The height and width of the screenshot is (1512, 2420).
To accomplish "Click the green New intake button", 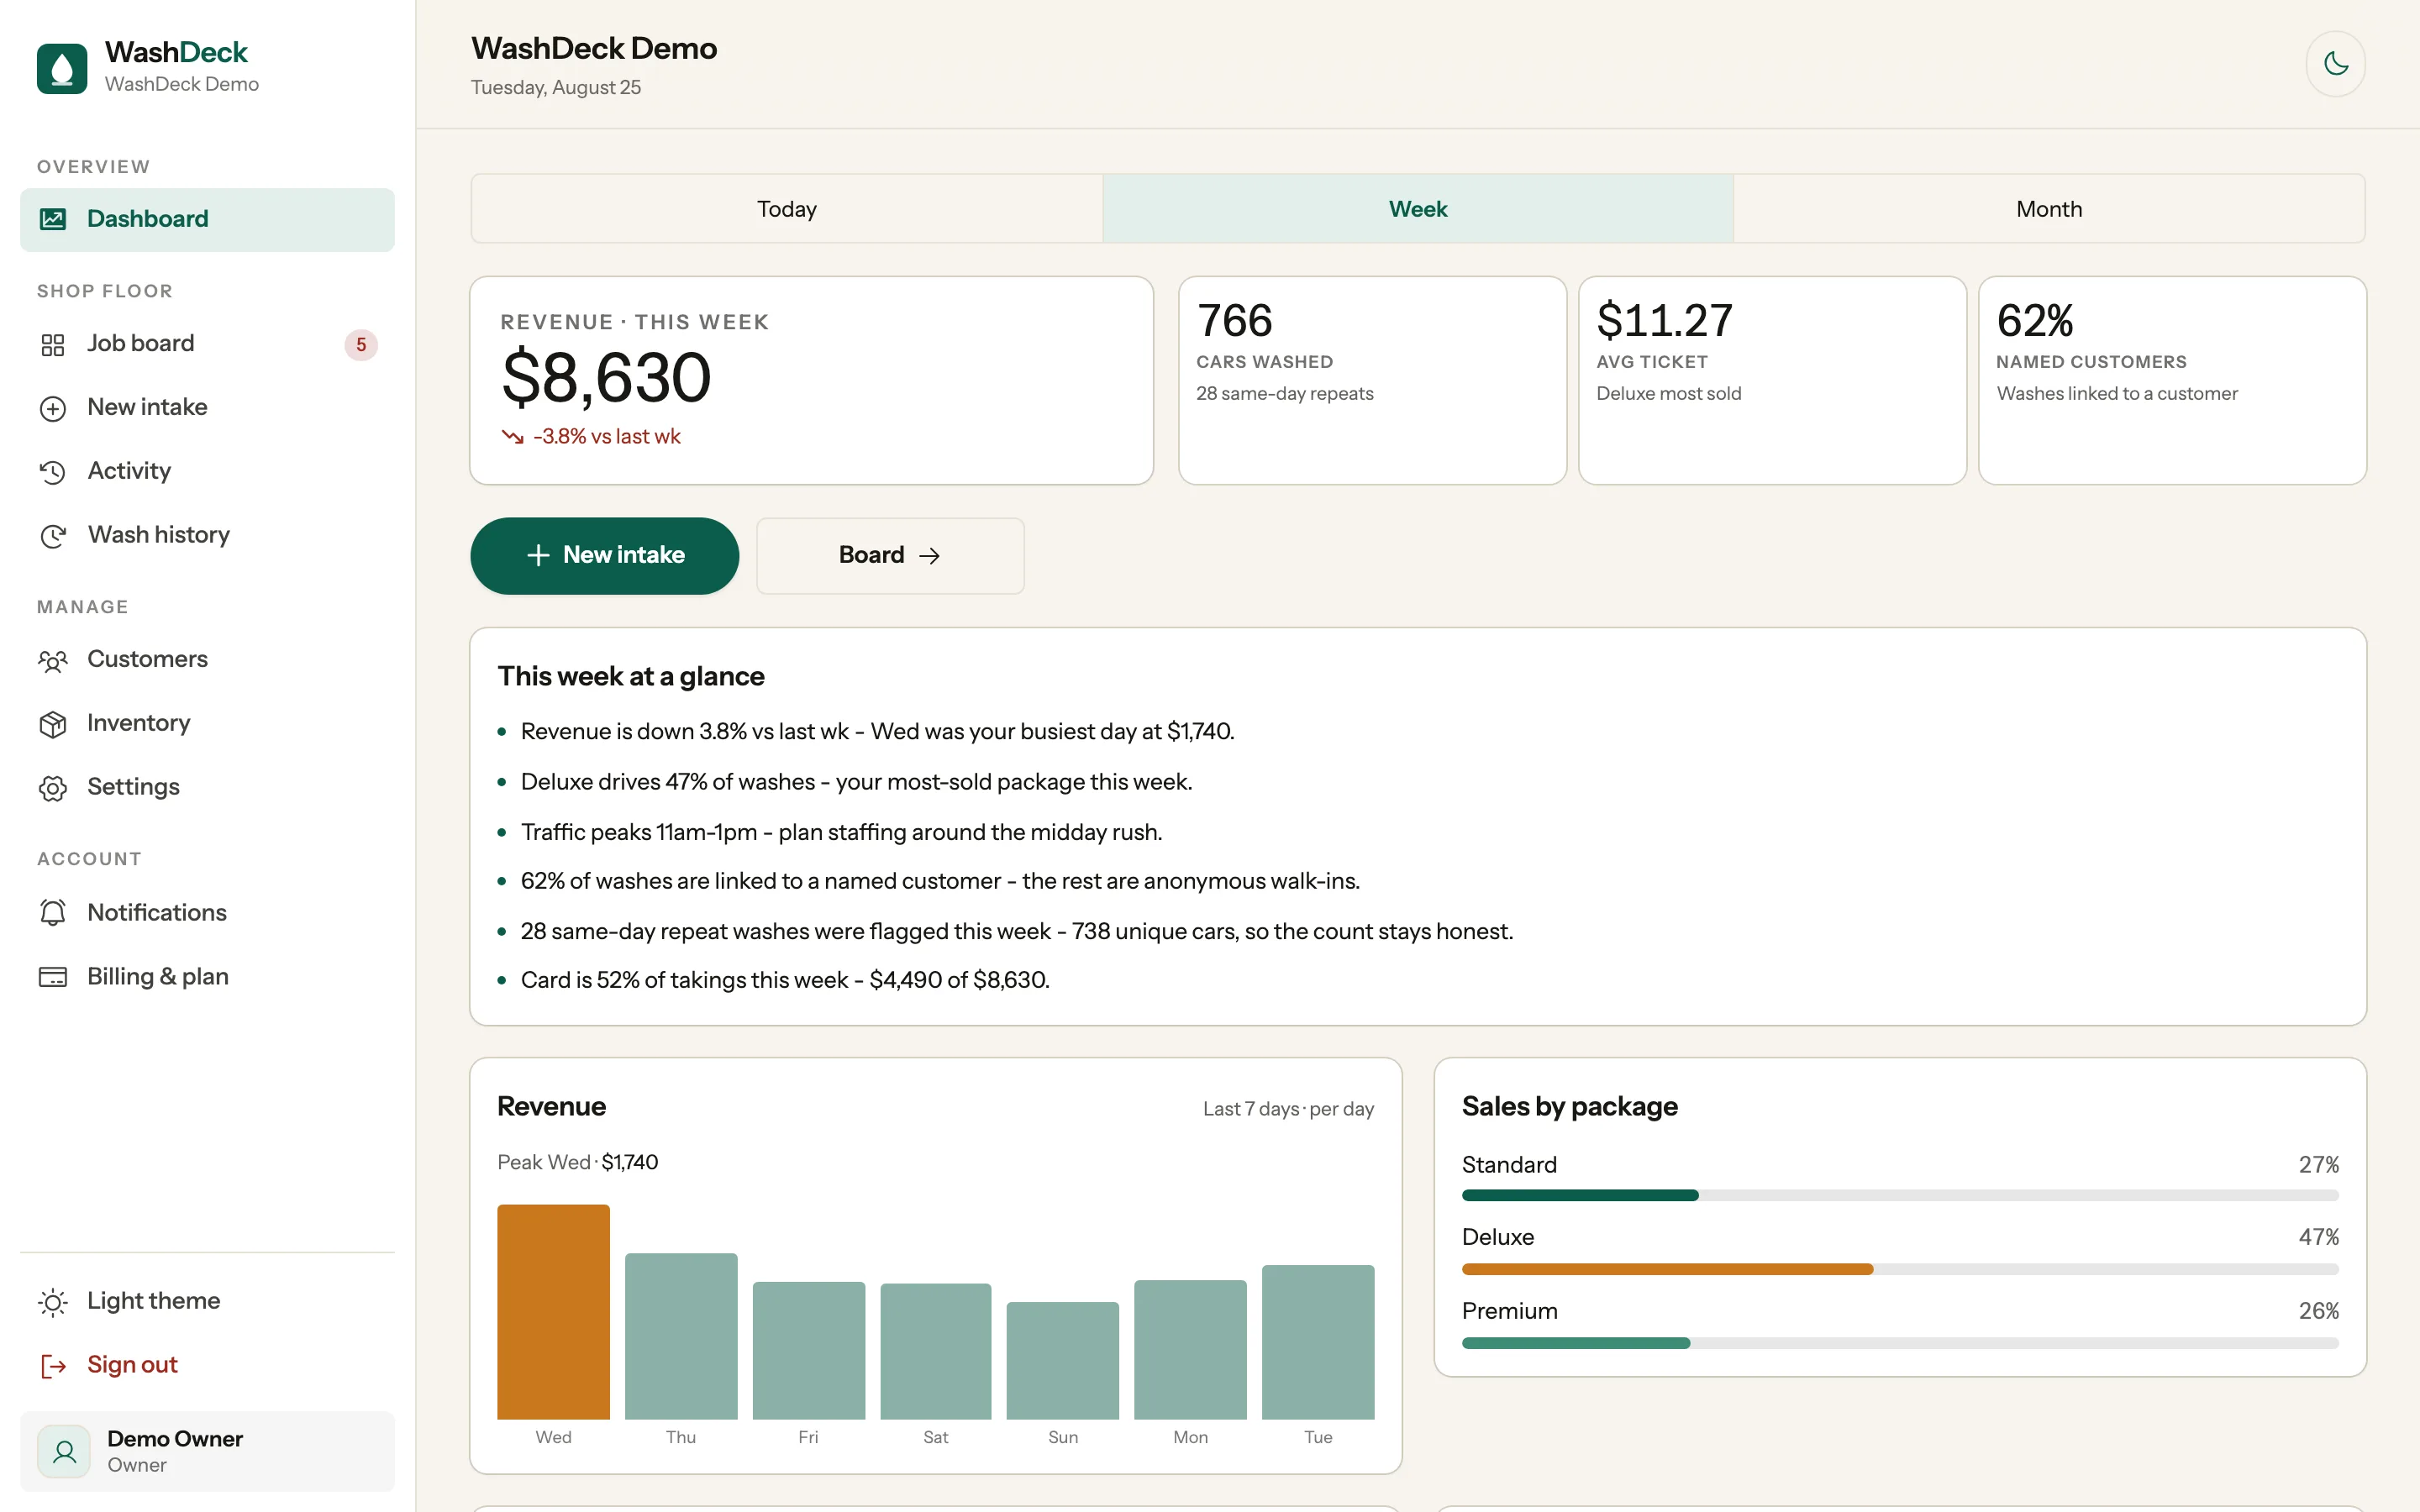I will pyautogui.click(x=605, y=556).
